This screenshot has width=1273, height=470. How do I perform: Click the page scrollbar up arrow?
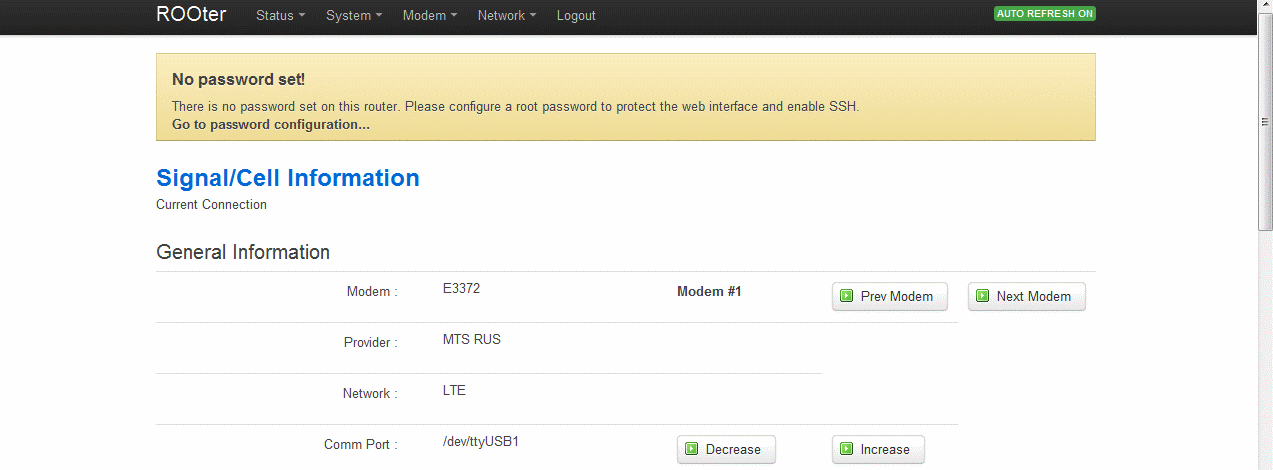(1265, 7)
